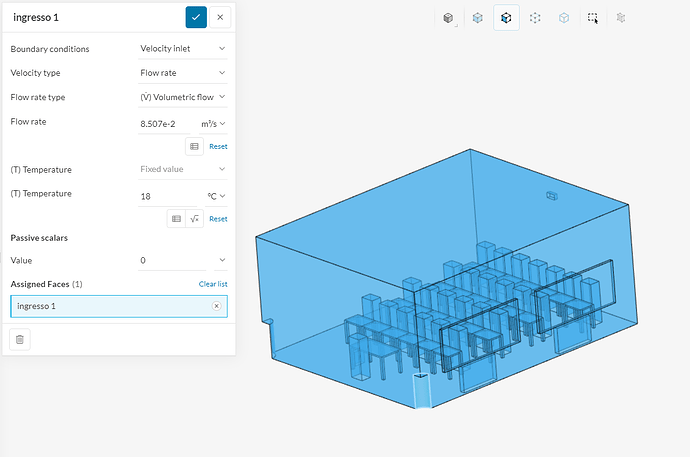The image size is (690, 457).
Task: Delete ingresso 1 with the trash icon
Action: tap(20, 340)
